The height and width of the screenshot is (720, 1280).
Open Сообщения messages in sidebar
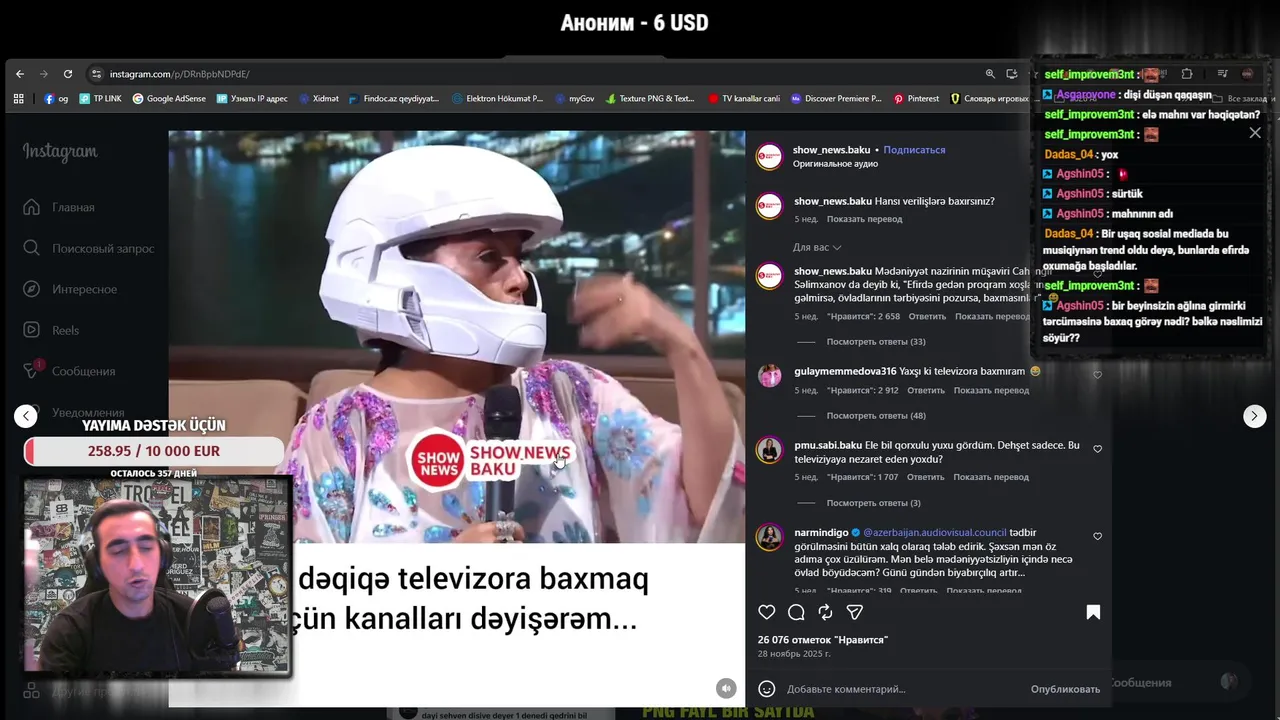point(70,371)
